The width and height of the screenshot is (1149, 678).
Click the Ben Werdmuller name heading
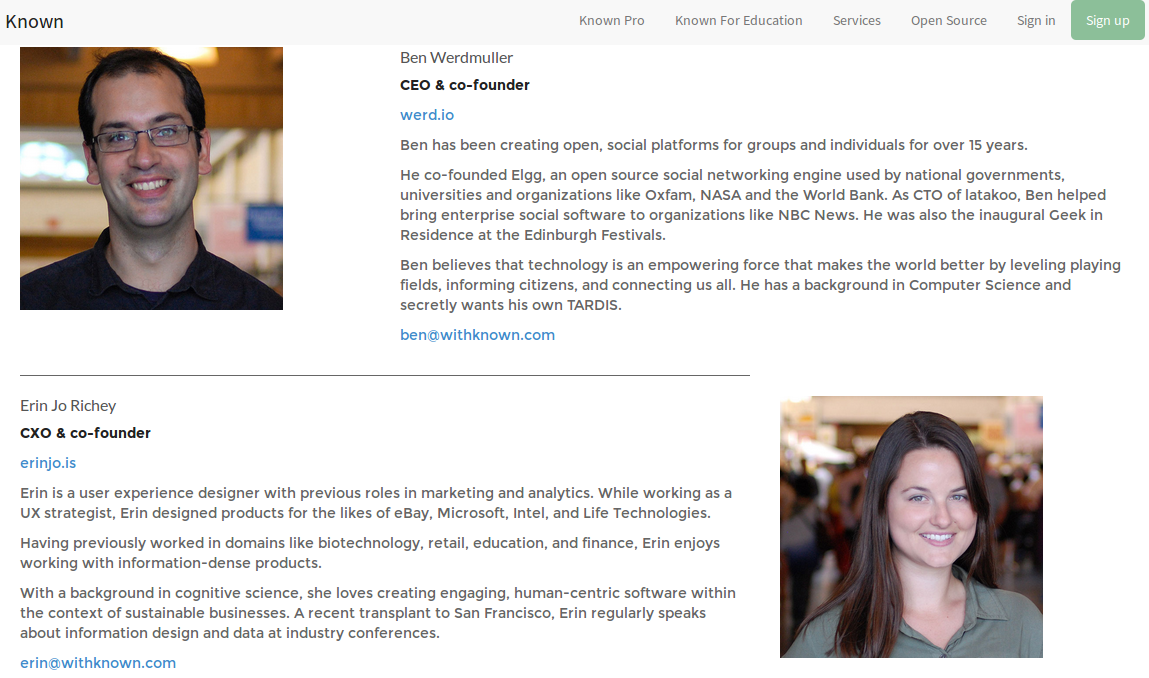click(456, 58)
